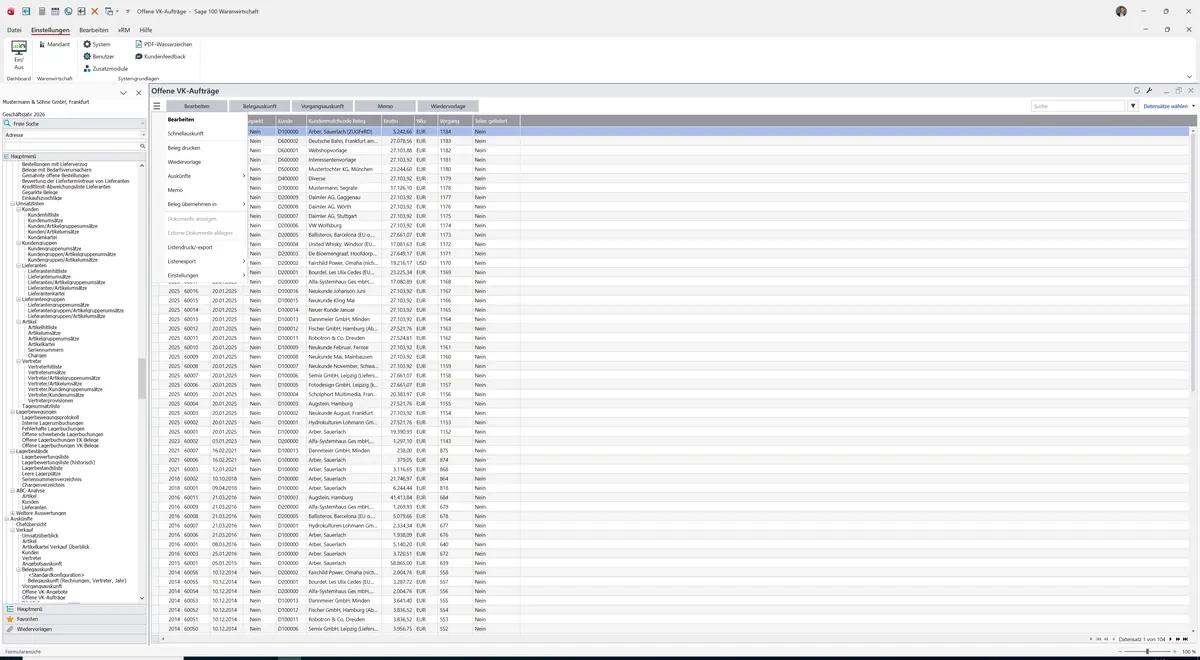Open System settings with the gear icon
Screen dimensions: 1200x660
coord(97,45)
